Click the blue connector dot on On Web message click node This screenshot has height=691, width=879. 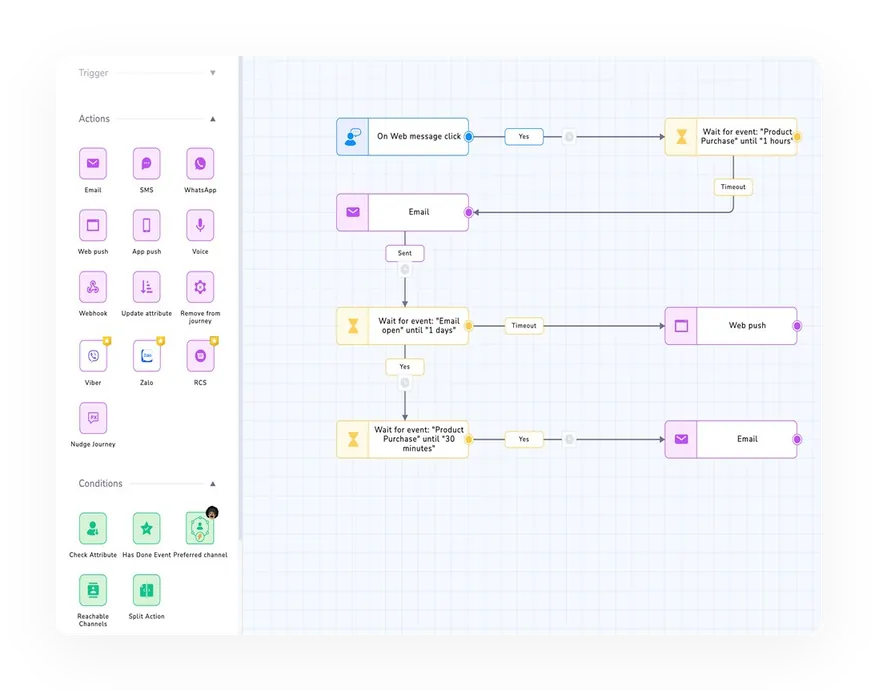(469, 136)
